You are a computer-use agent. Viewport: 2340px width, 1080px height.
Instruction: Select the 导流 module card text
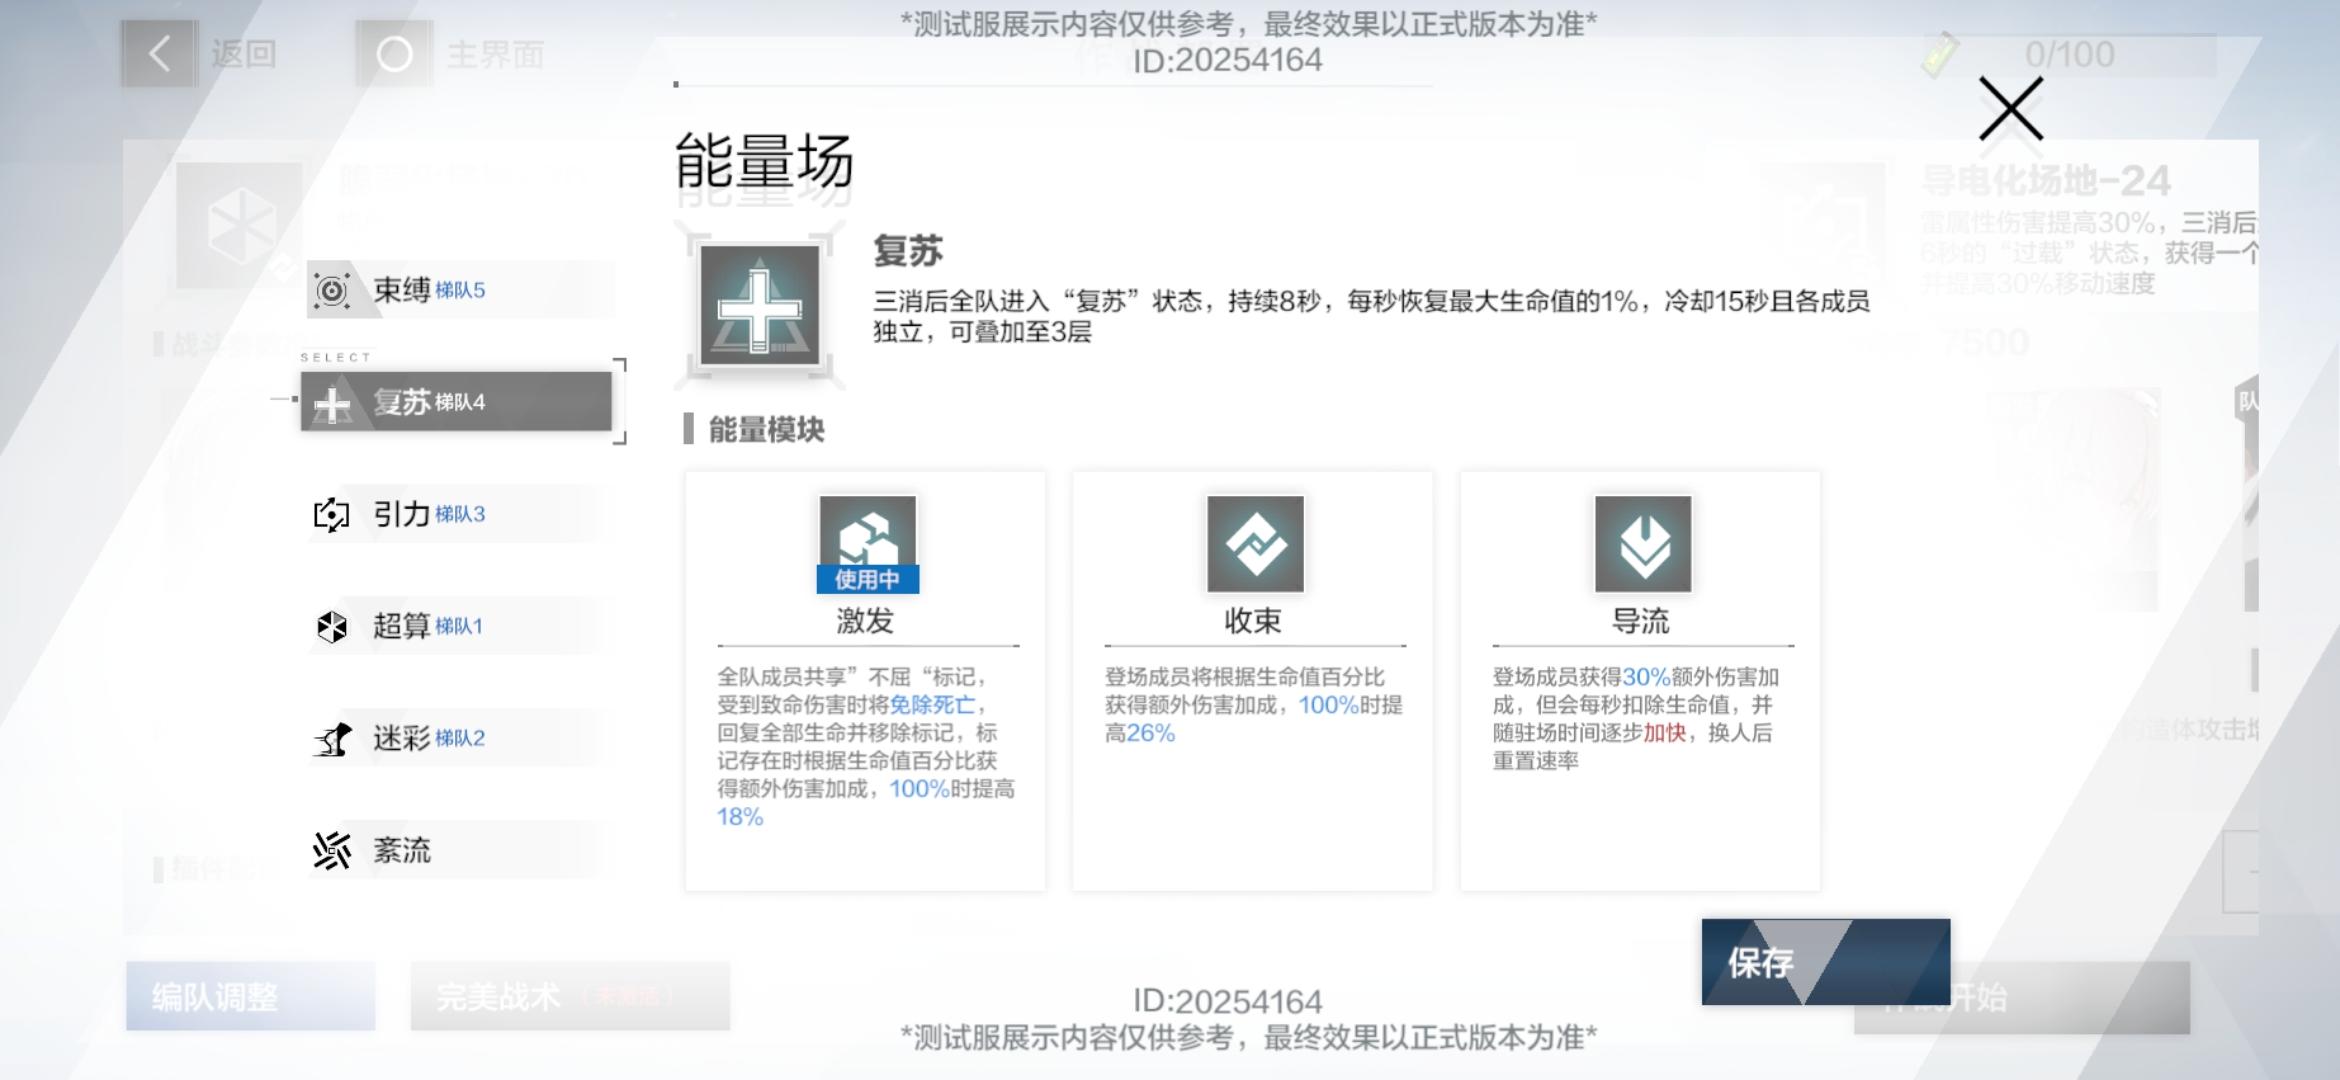(x=1638, y=718)
